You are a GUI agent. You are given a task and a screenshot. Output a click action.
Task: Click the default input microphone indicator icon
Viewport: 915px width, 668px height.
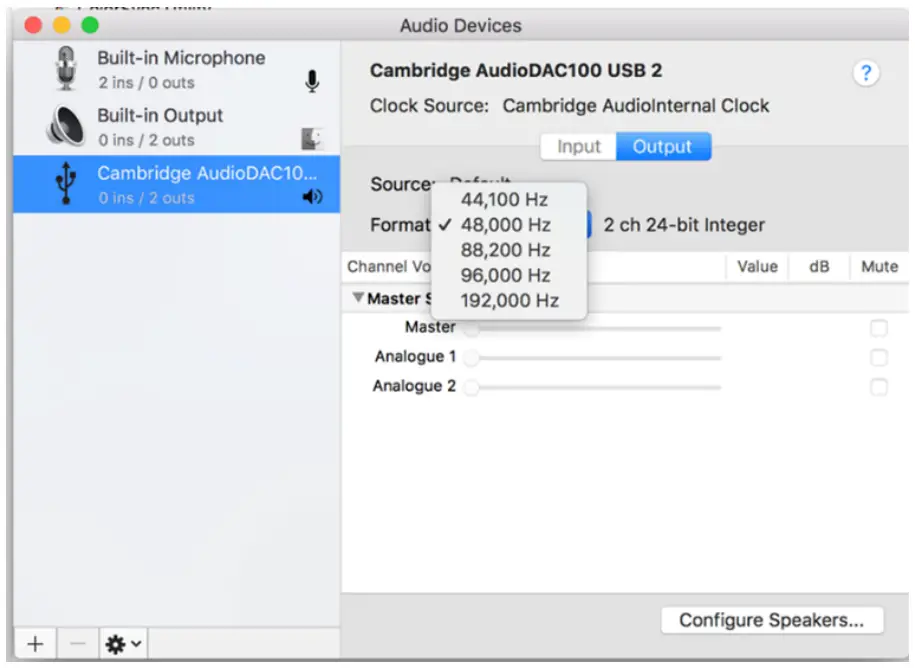click(x=312, y=83)
